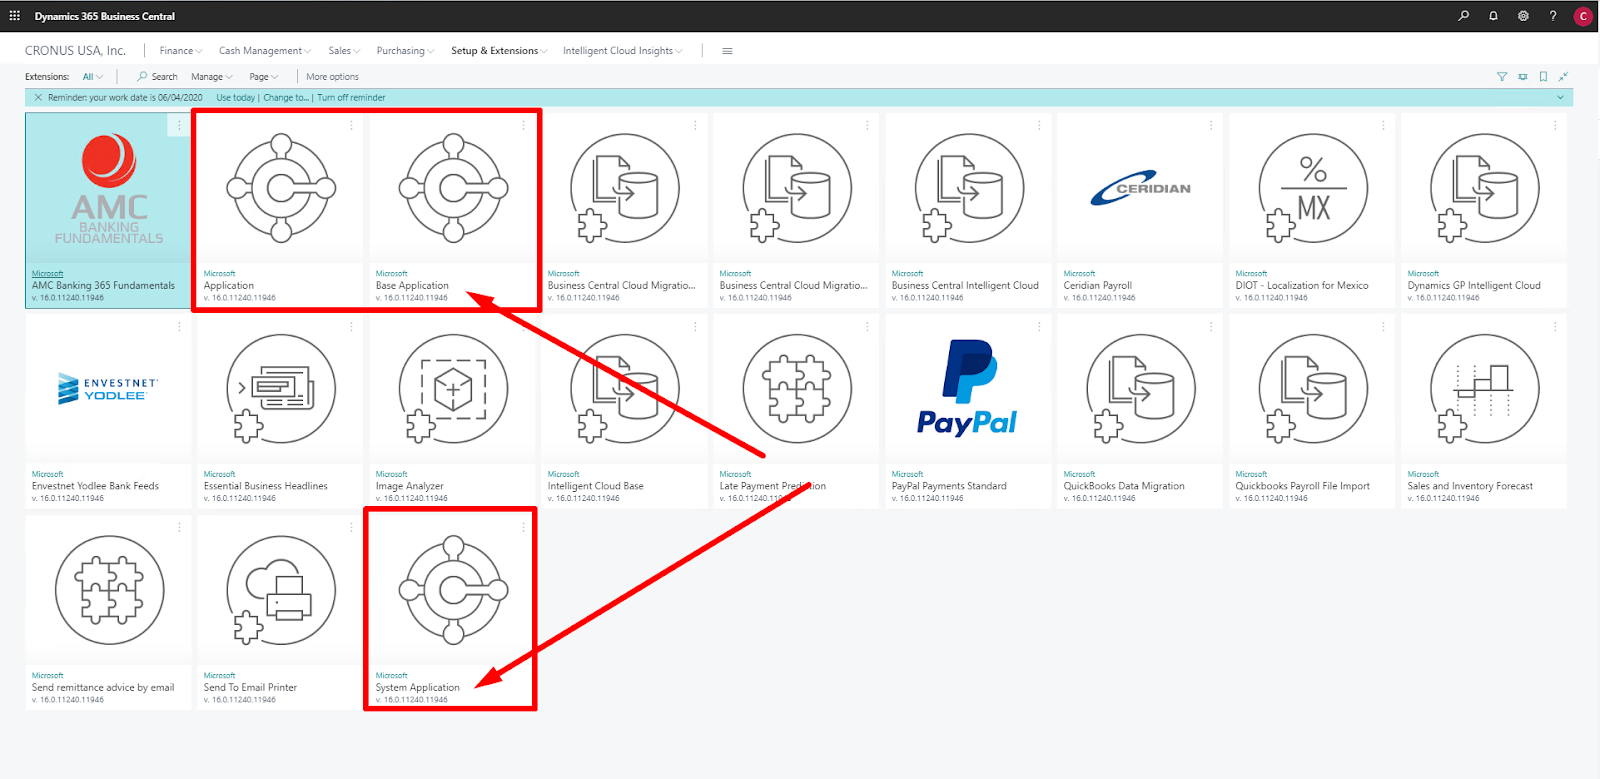Open the hamburger navigation menu icon

tap(727, 51)
